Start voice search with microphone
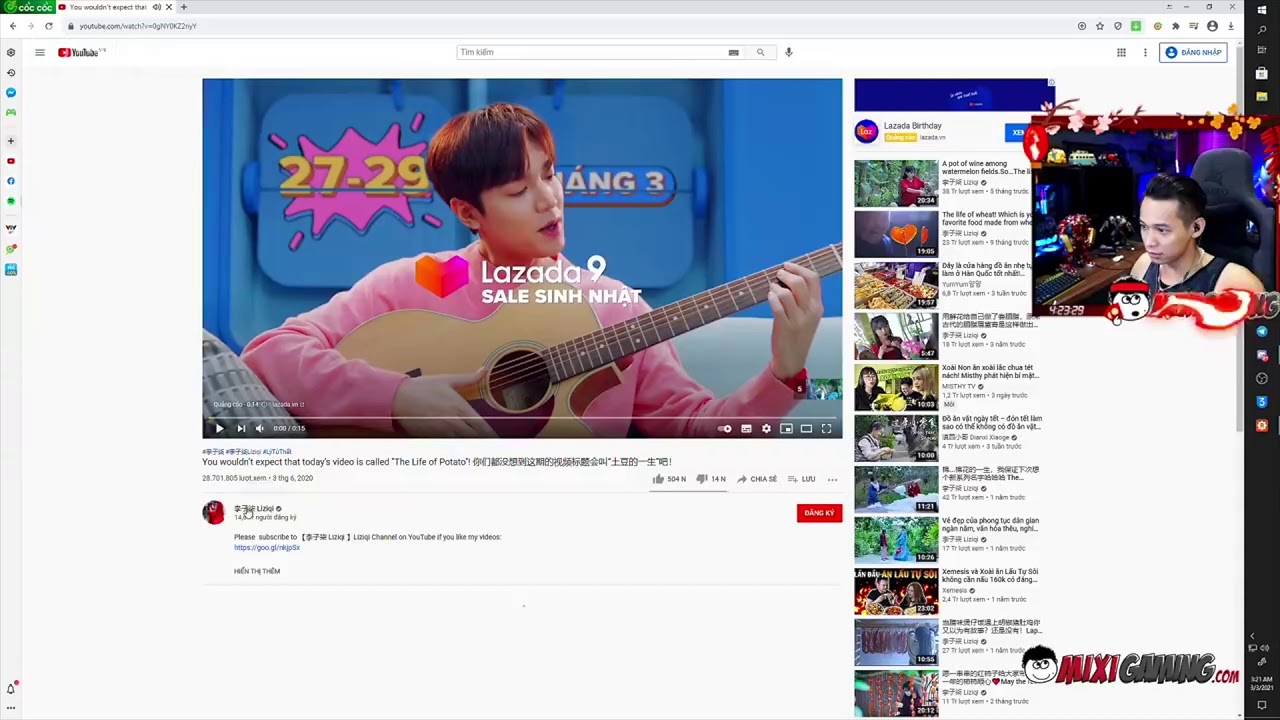This screenshot has height=720, width=1280. 788,52
